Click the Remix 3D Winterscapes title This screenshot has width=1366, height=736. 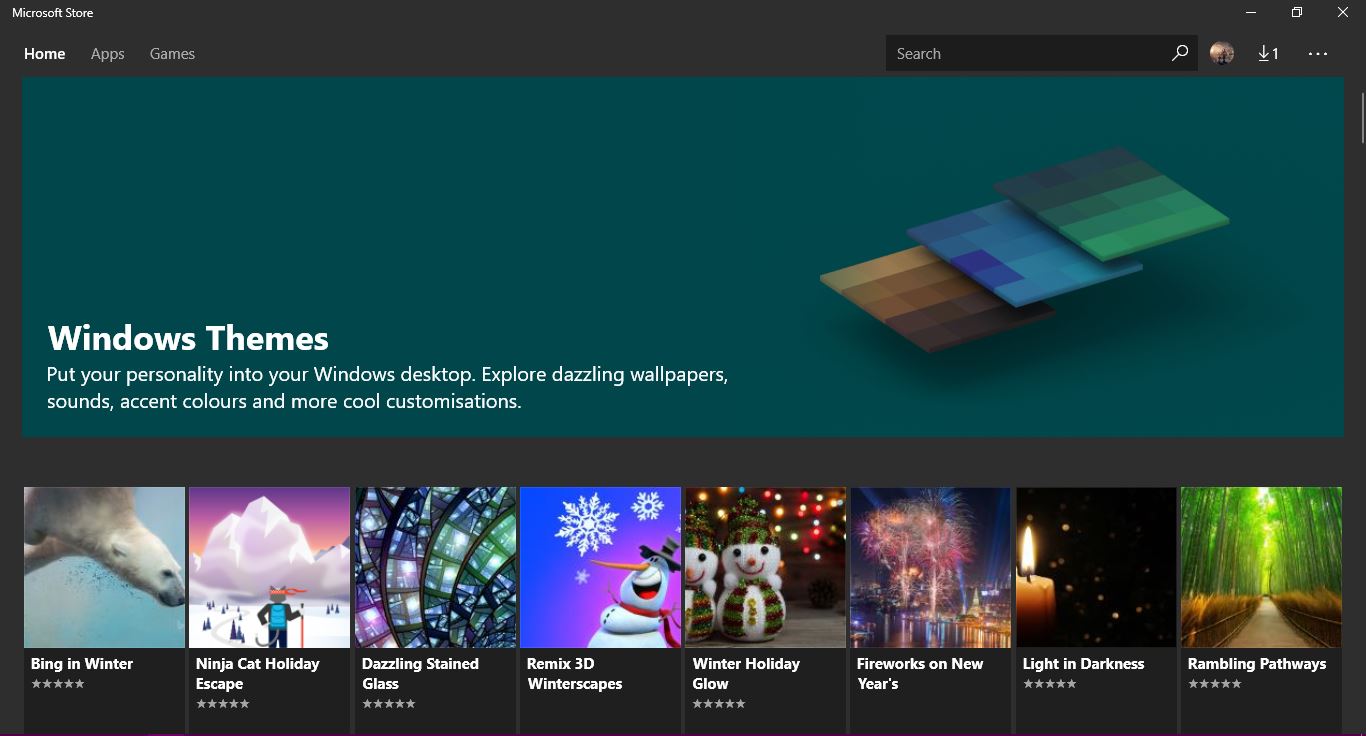(574, 674)
